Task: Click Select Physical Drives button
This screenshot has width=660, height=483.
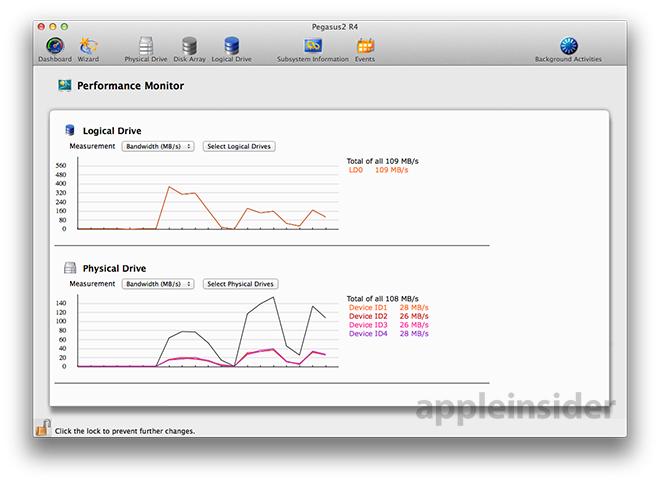Action: tap(240, 284)
